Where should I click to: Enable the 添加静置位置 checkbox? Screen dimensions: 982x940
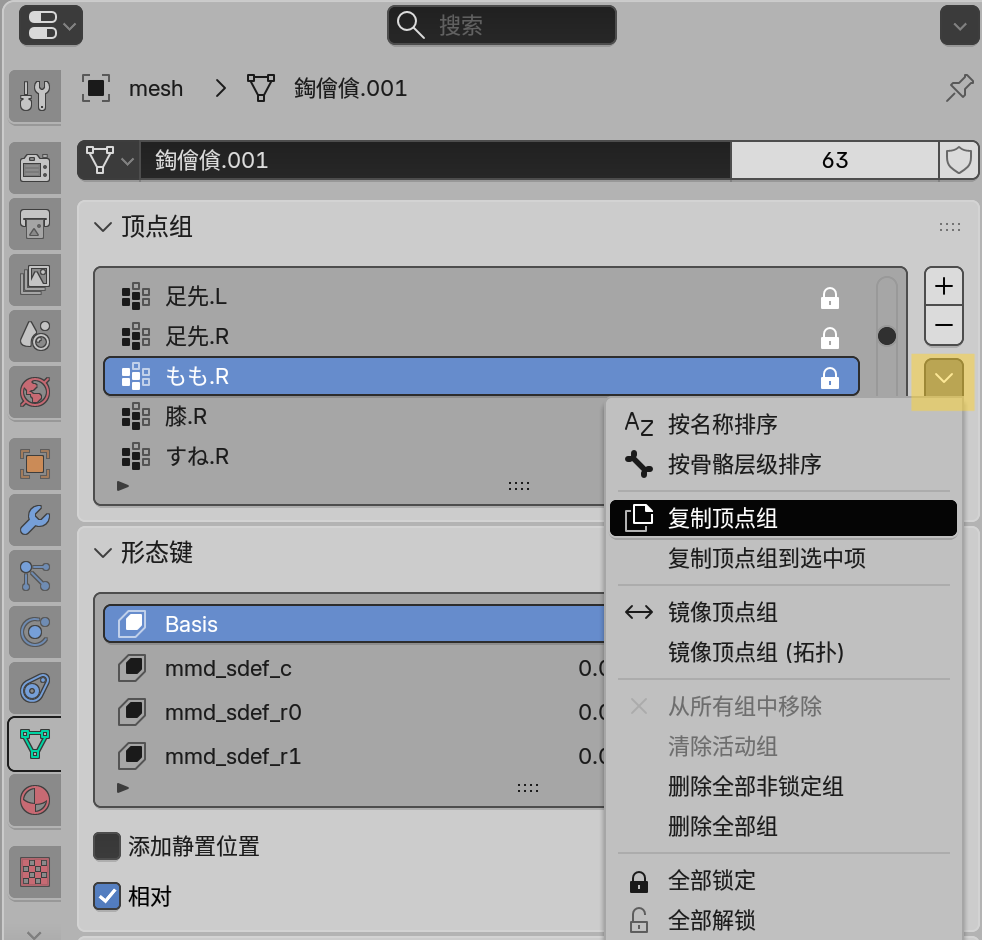[107, 847]
